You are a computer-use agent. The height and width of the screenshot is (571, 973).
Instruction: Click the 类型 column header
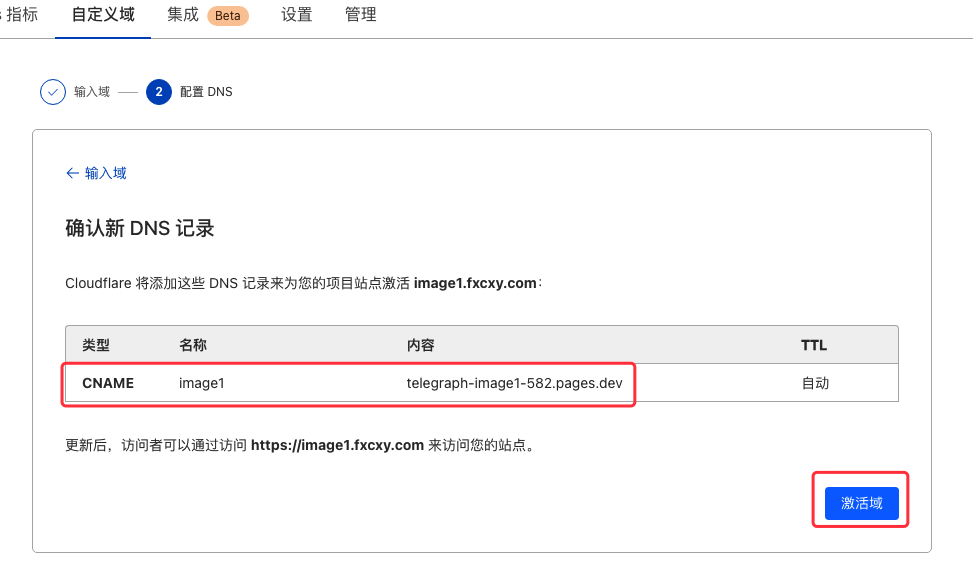pyautogui.click(x=96, y=345)
